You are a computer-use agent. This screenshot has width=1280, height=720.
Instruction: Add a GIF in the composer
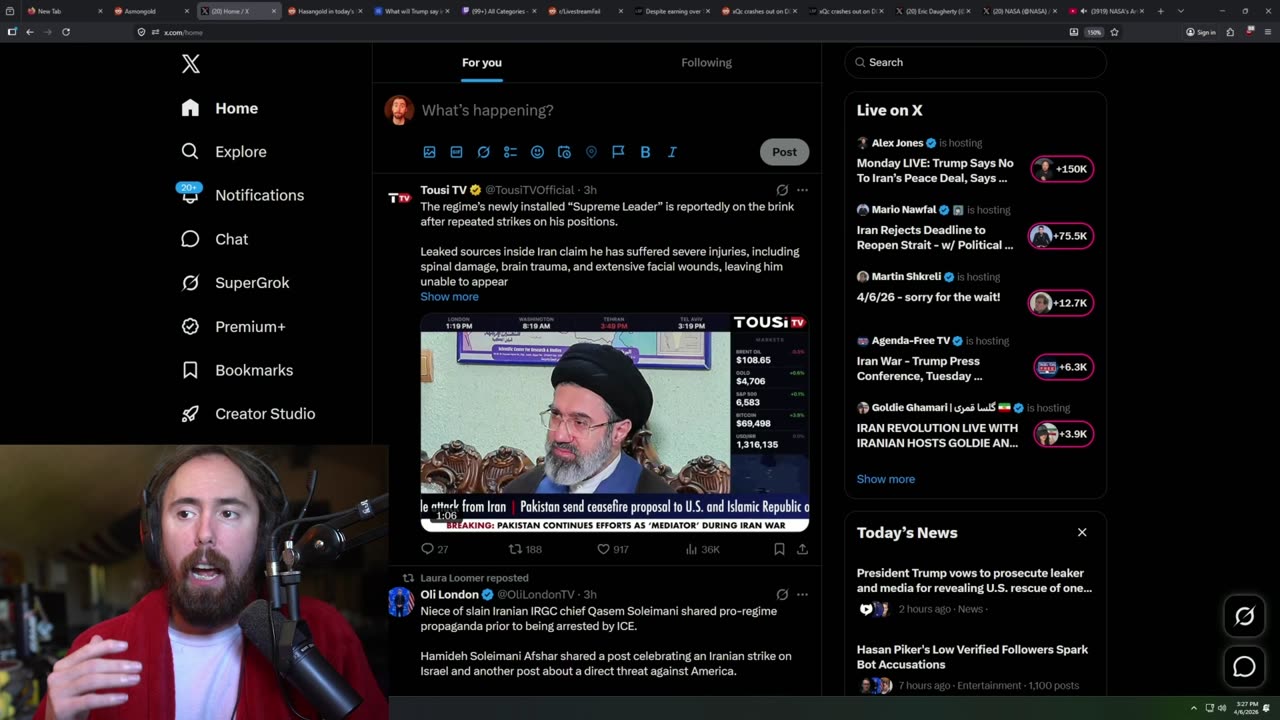tap(456, 152)
